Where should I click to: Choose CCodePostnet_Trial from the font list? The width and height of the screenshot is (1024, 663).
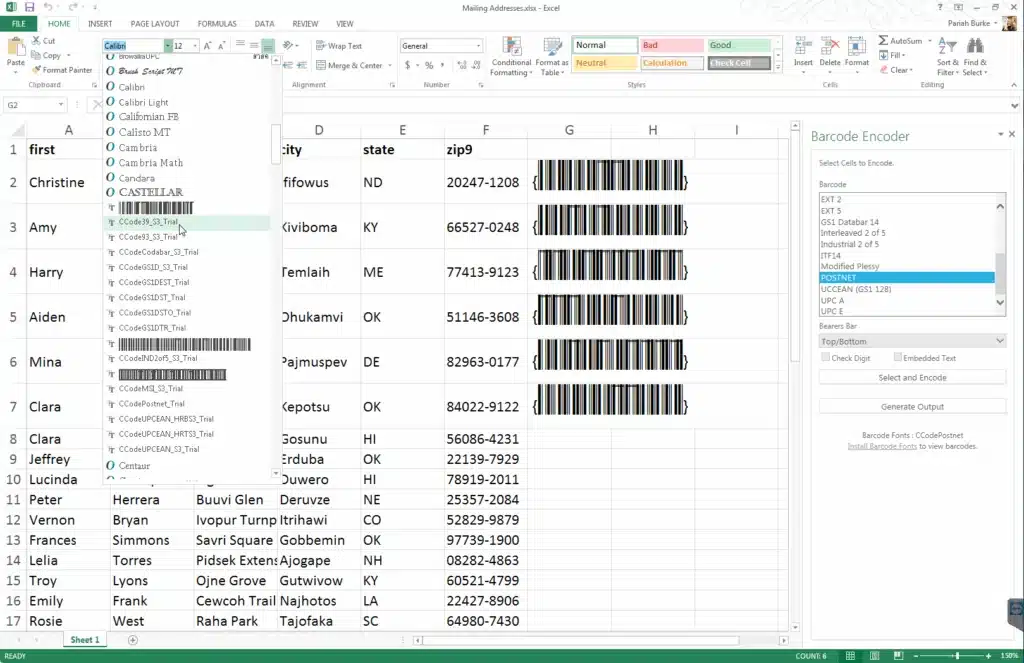[x=151, y=404]
